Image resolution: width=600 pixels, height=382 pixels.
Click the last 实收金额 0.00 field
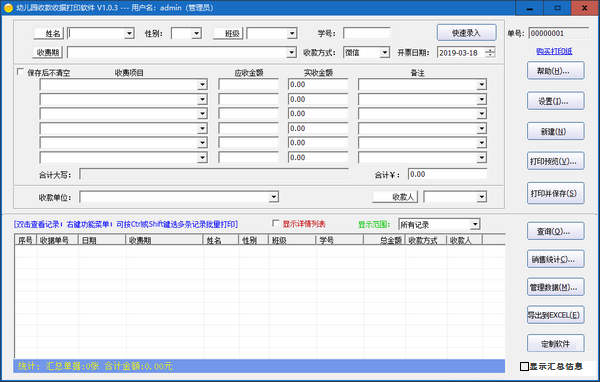click(318, 157)
